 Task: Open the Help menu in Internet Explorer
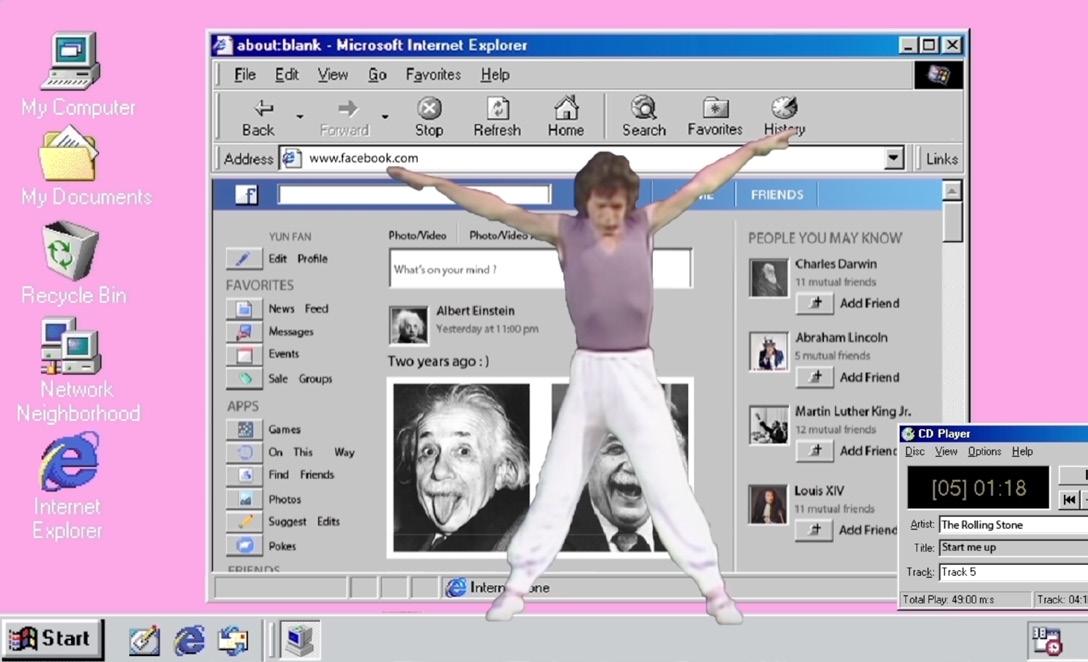495,74
